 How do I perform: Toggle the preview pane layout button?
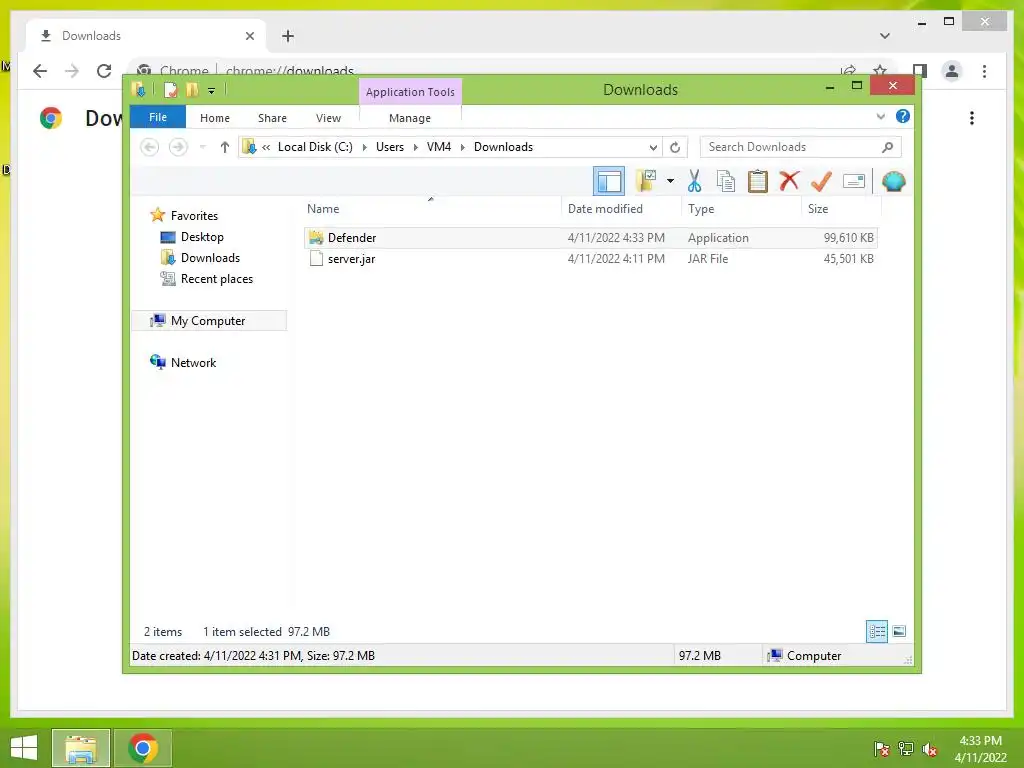pyautogui.click(x=609, y=181)
